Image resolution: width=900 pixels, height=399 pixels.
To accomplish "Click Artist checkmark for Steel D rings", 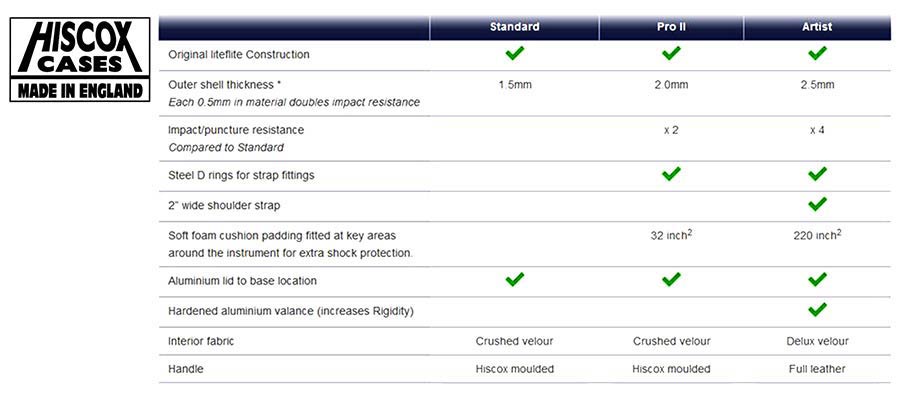I will tap(817, 174).
